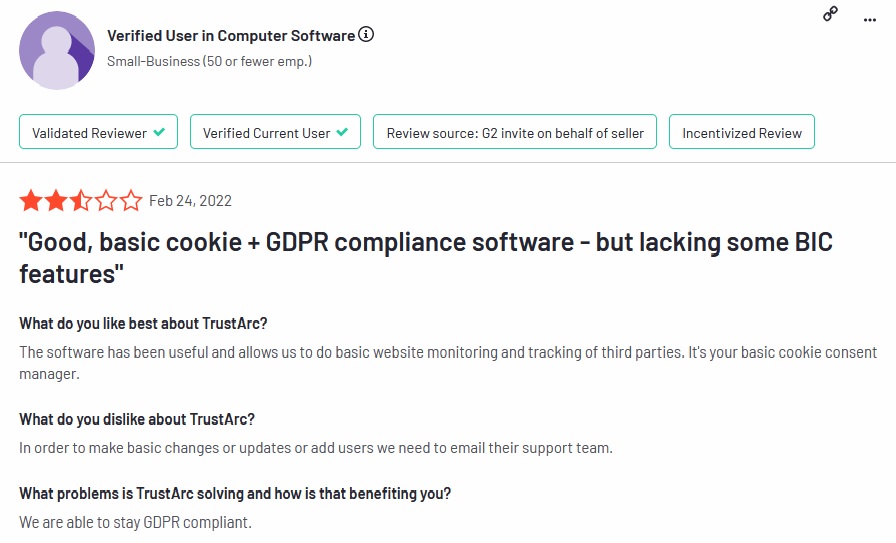Click the purple user avatar
Screen dimensions: 896x543
coord(57,50)
